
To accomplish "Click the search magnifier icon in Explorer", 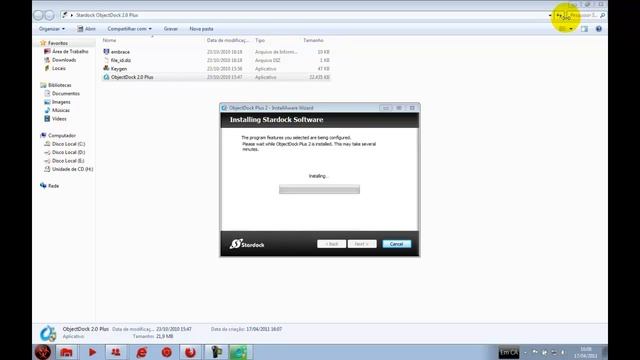I will pyautogui.click(x=602, y=15).
